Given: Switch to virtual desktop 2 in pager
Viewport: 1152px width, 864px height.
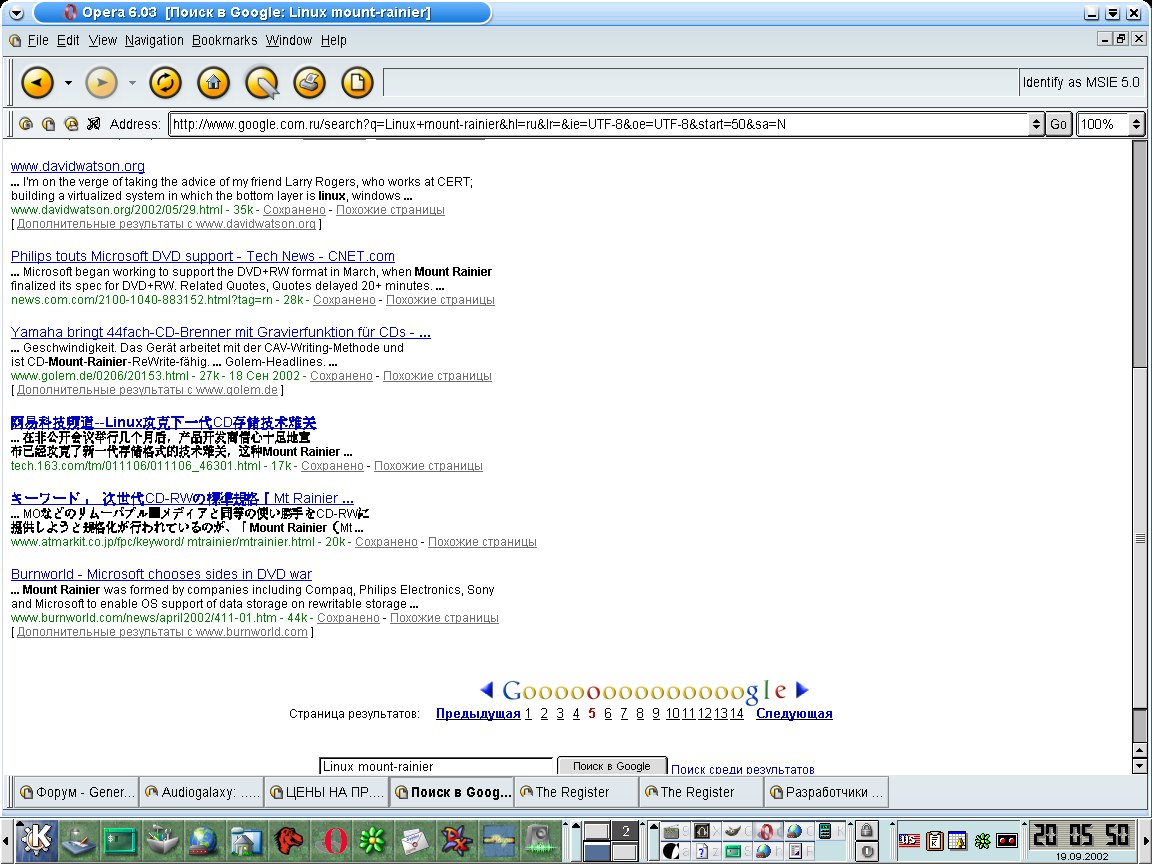Looking at the screenshot, I should click(x=625, y=831).
